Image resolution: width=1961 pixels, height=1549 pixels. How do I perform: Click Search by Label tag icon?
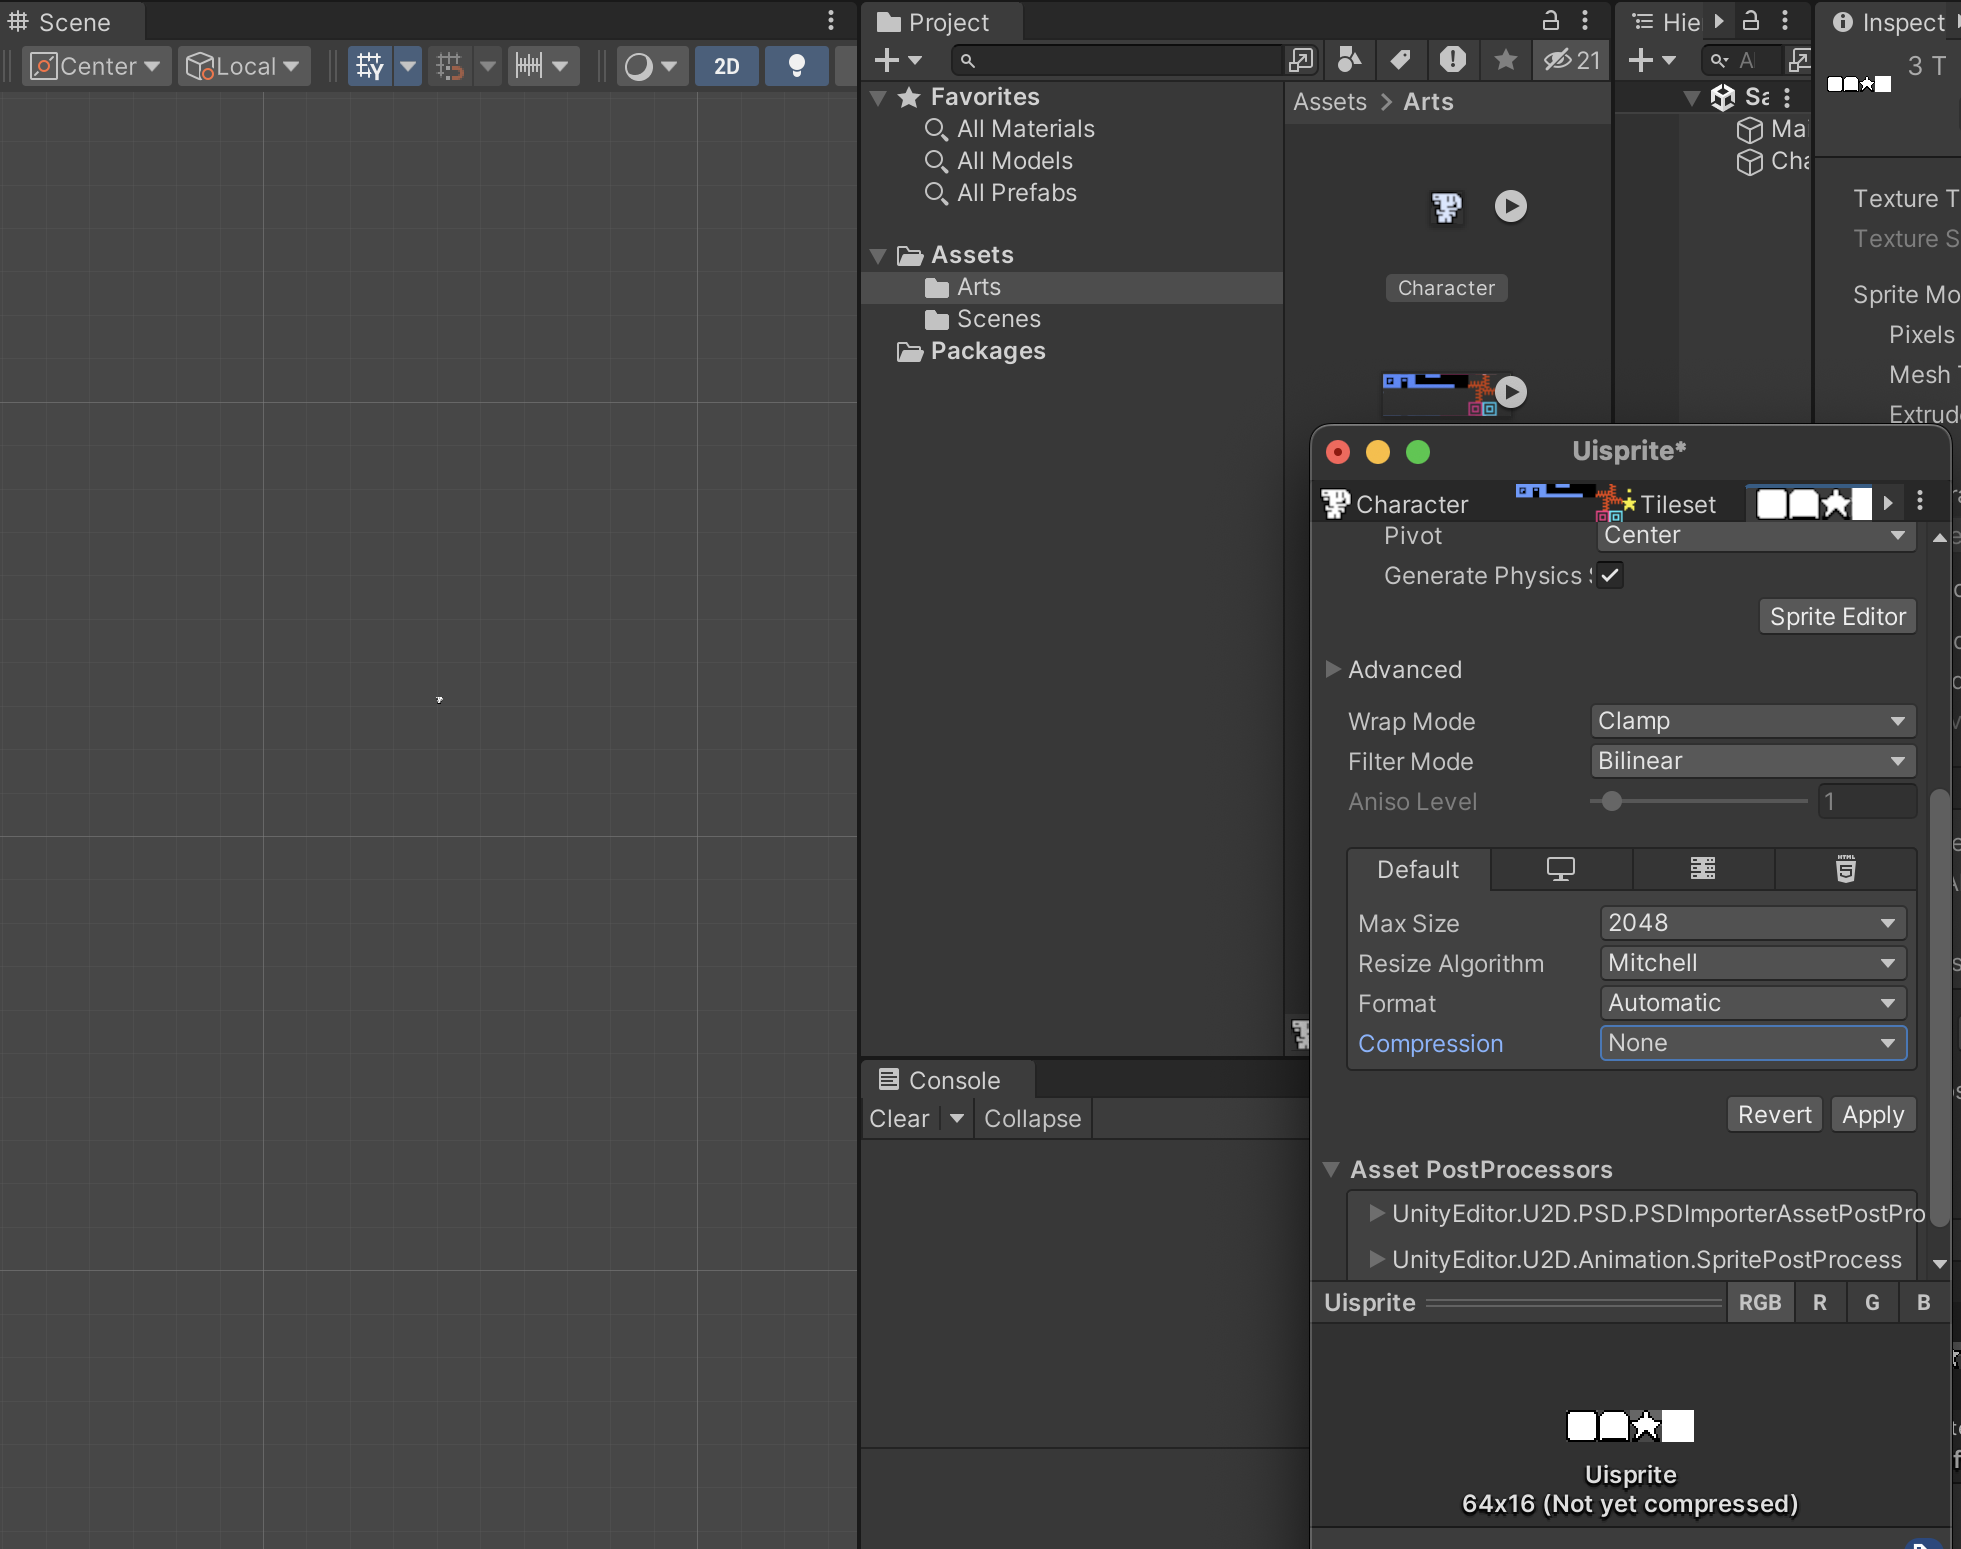click(1401, 60)
